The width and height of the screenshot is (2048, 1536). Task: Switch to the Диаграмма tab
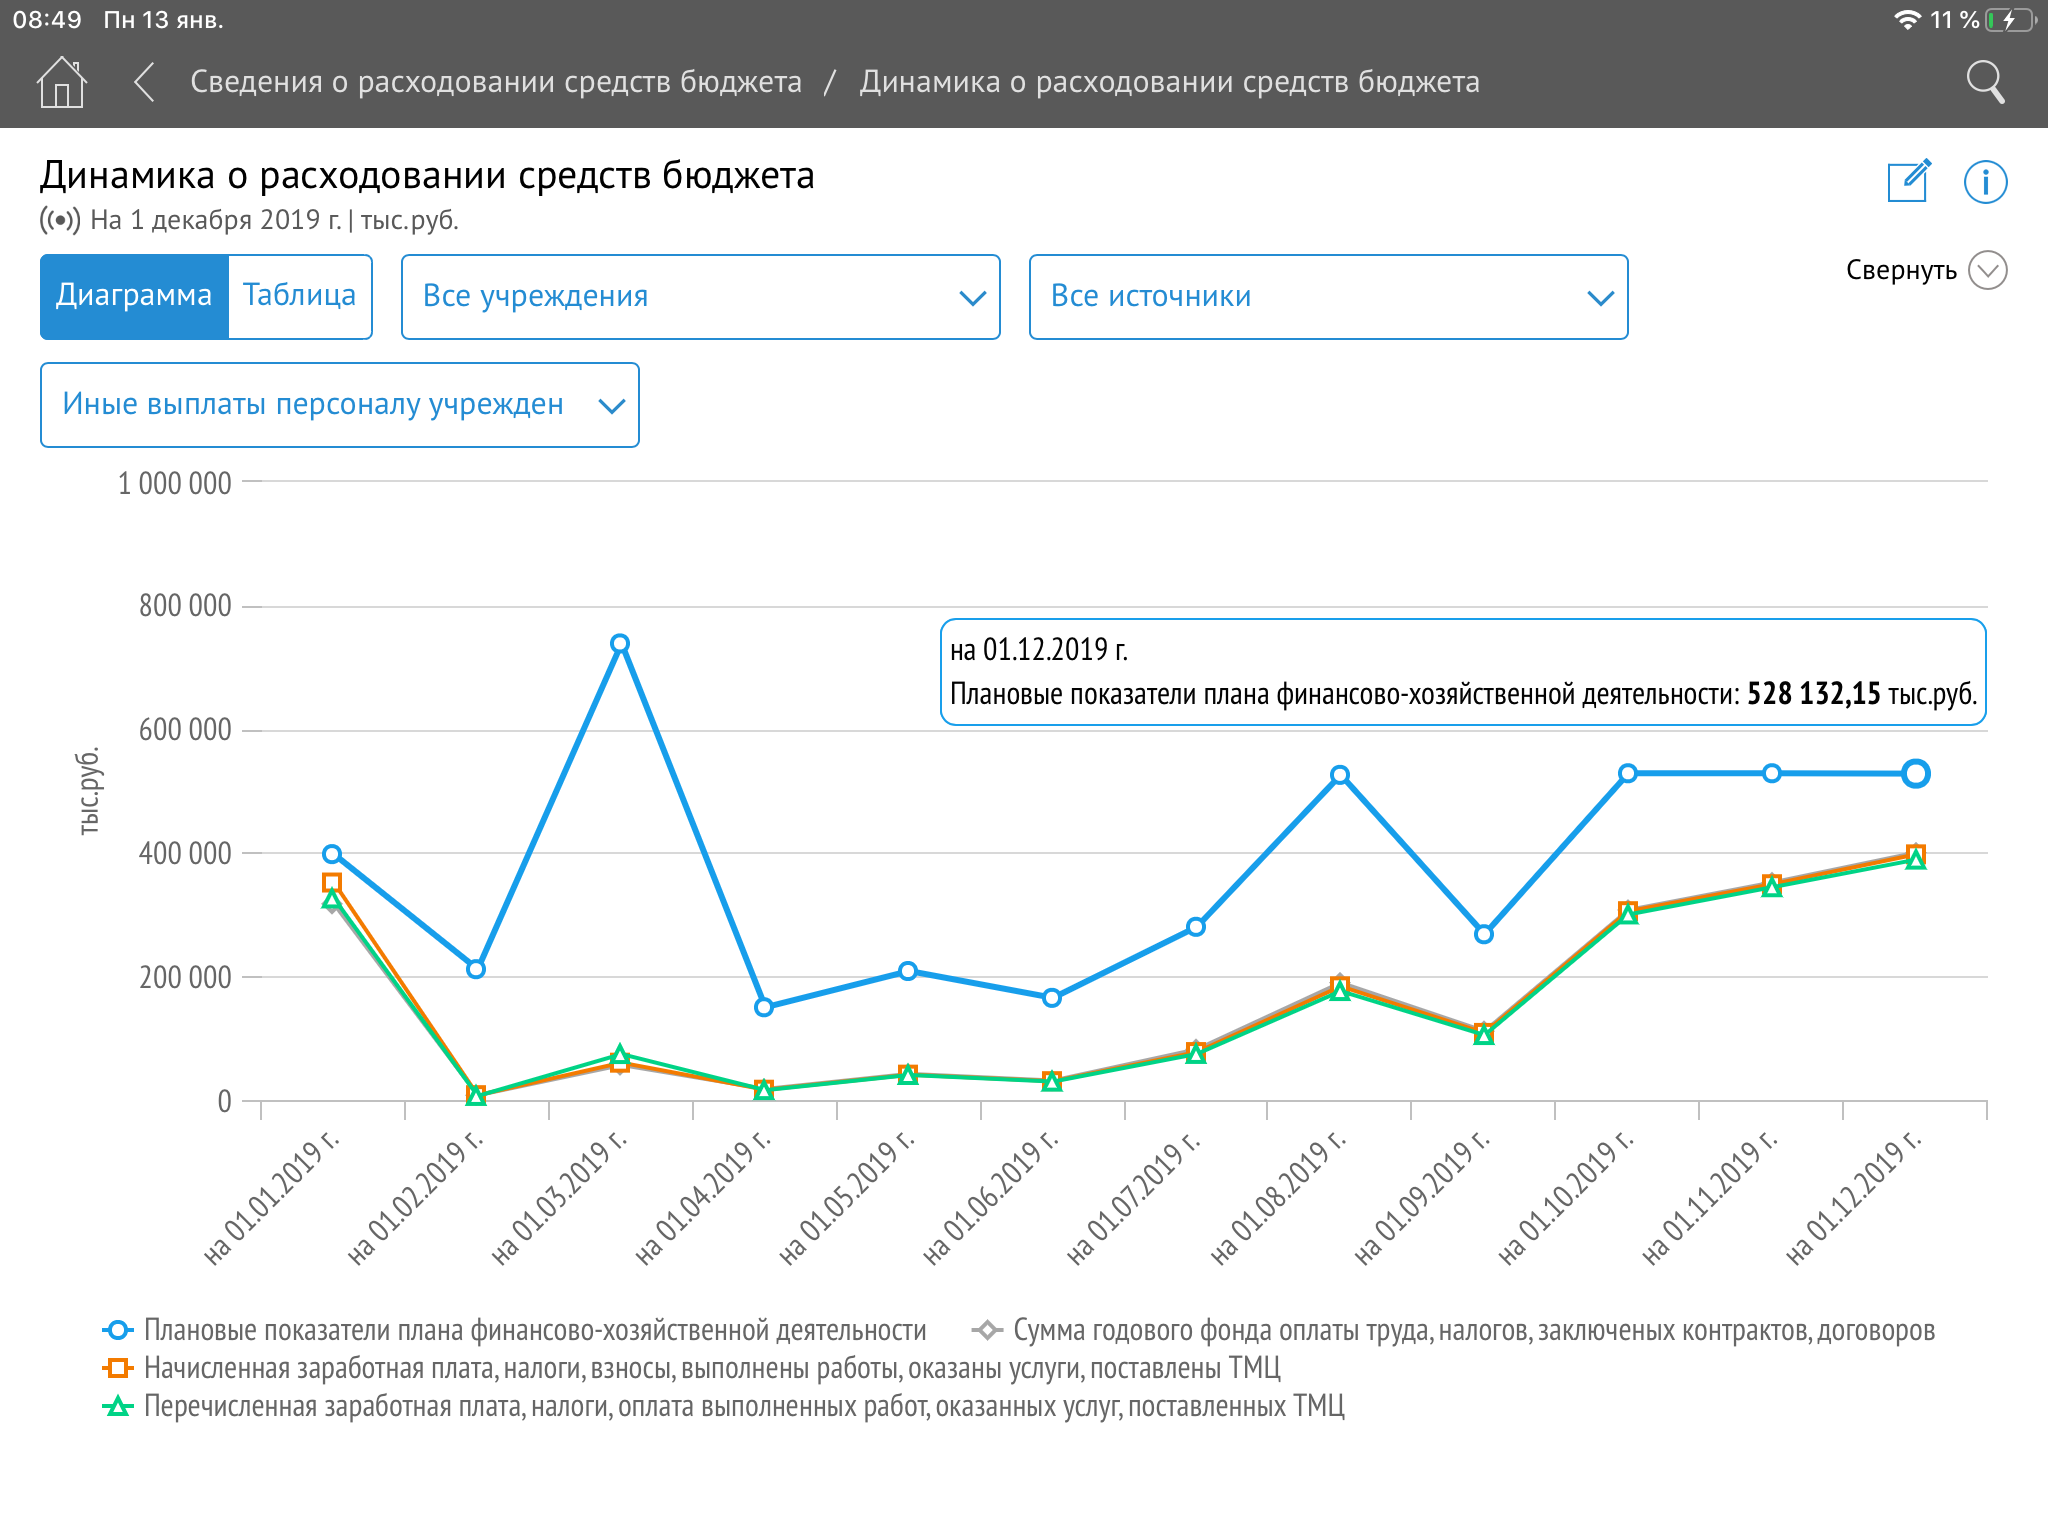pos(134,296)
